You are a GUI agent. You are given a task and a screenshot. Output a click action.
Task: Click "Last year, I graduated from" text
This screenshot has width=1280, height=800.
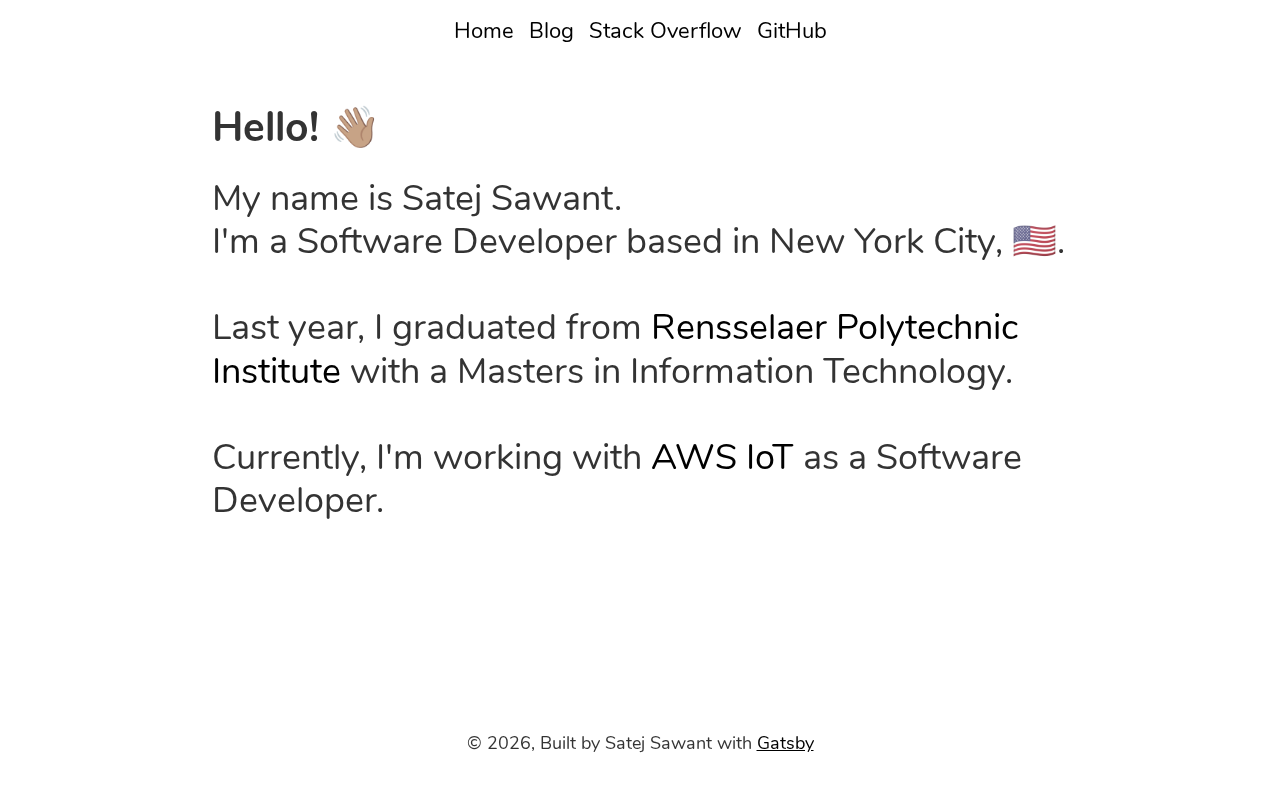click(426, 328)
